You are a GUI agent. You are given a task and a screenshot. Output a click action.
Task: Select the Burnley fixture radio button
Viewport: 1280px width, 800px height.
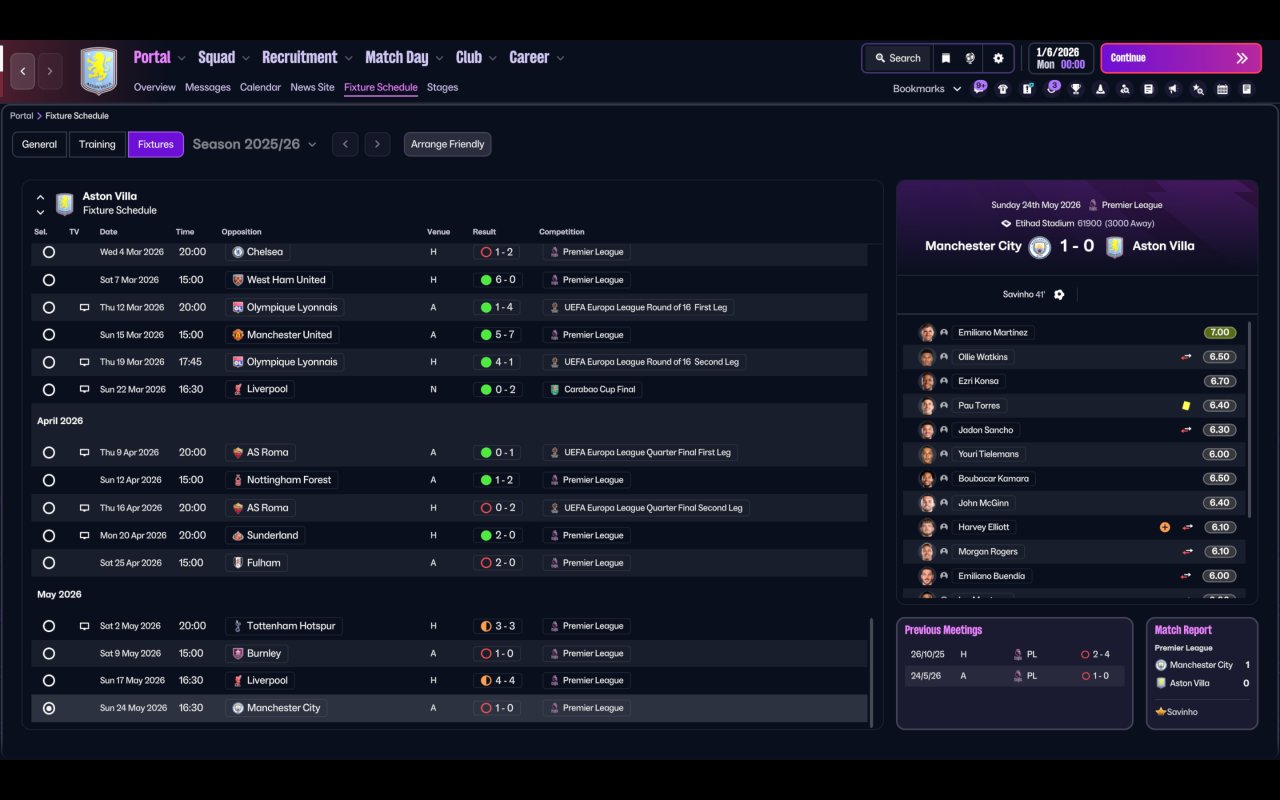pos(49,654)
